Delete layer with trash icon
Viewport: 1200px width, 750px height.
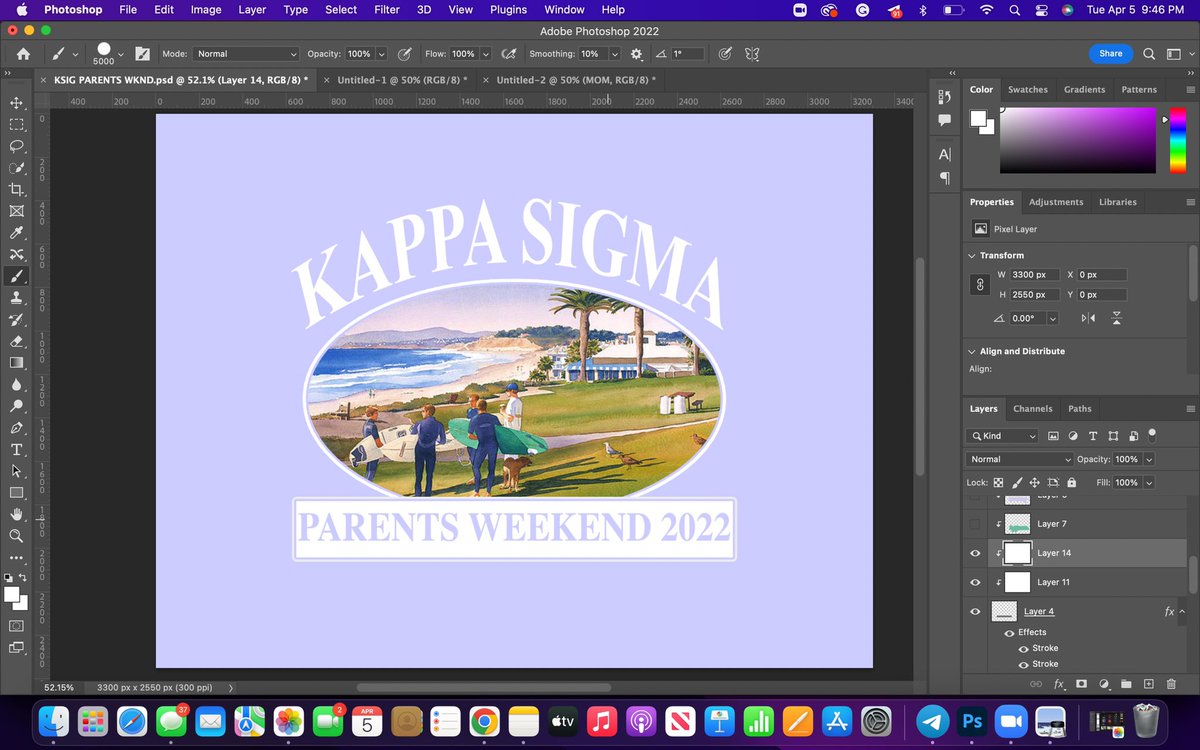tap(1171, 684)
